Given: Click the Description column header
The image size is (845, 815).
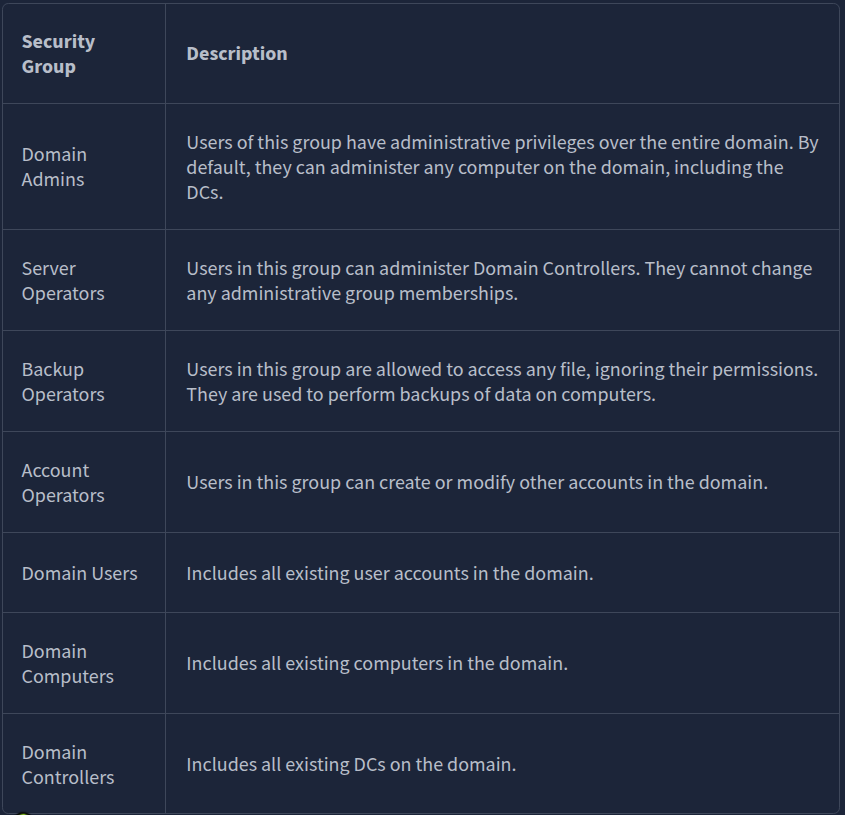Looking at the screenshot, I should [236, 54].
